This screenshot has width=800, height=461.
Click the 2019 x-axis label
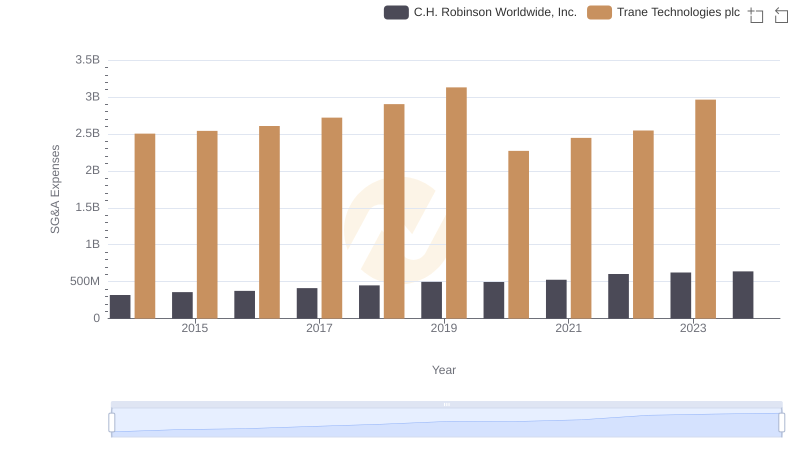[444, 328]
